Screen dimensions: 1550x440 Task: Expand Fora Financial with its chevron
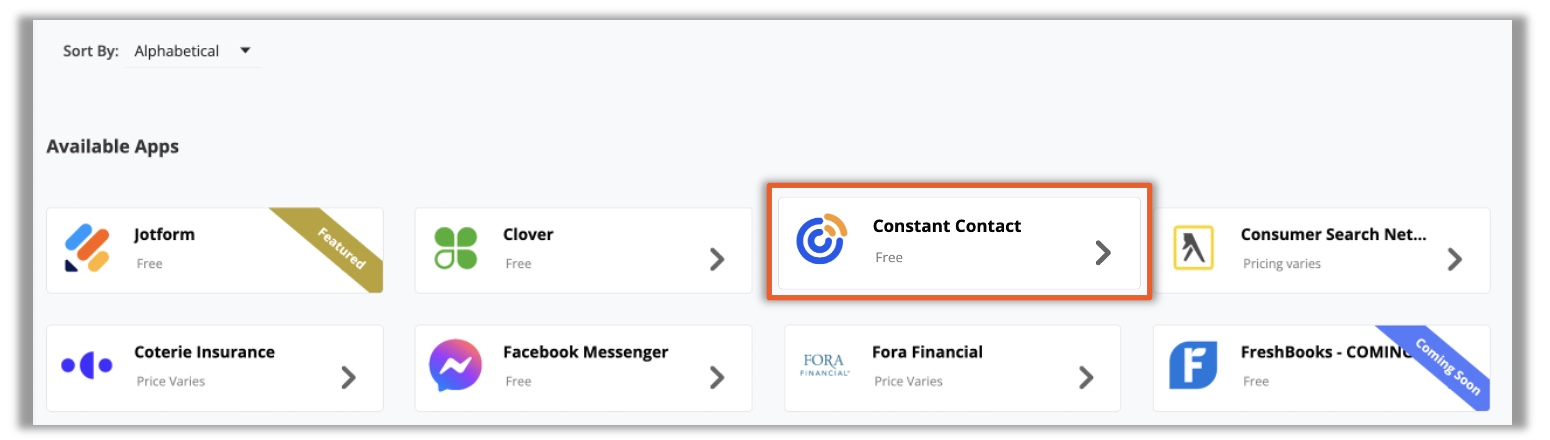[x=1086, y=377]
